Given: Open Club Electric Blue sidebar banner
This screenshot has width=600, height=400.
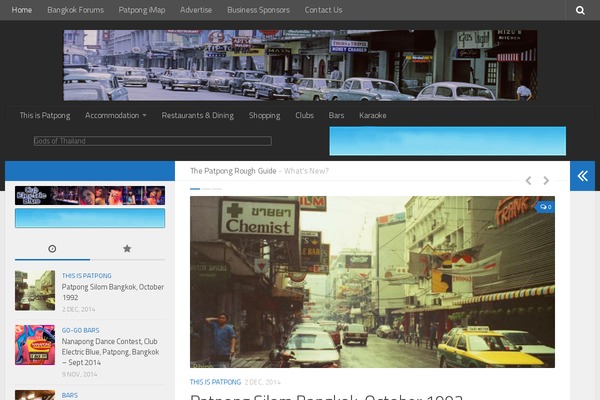Looking at the screenshot, I should [x=90, y=196].
